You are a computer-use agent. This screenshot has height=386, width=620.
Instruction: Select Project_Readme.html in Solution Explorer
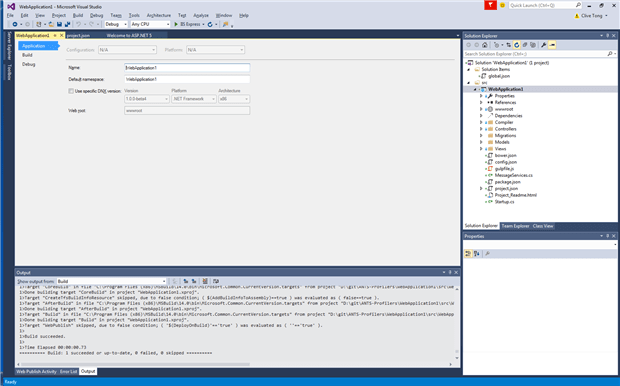click(x=516, y=195)
